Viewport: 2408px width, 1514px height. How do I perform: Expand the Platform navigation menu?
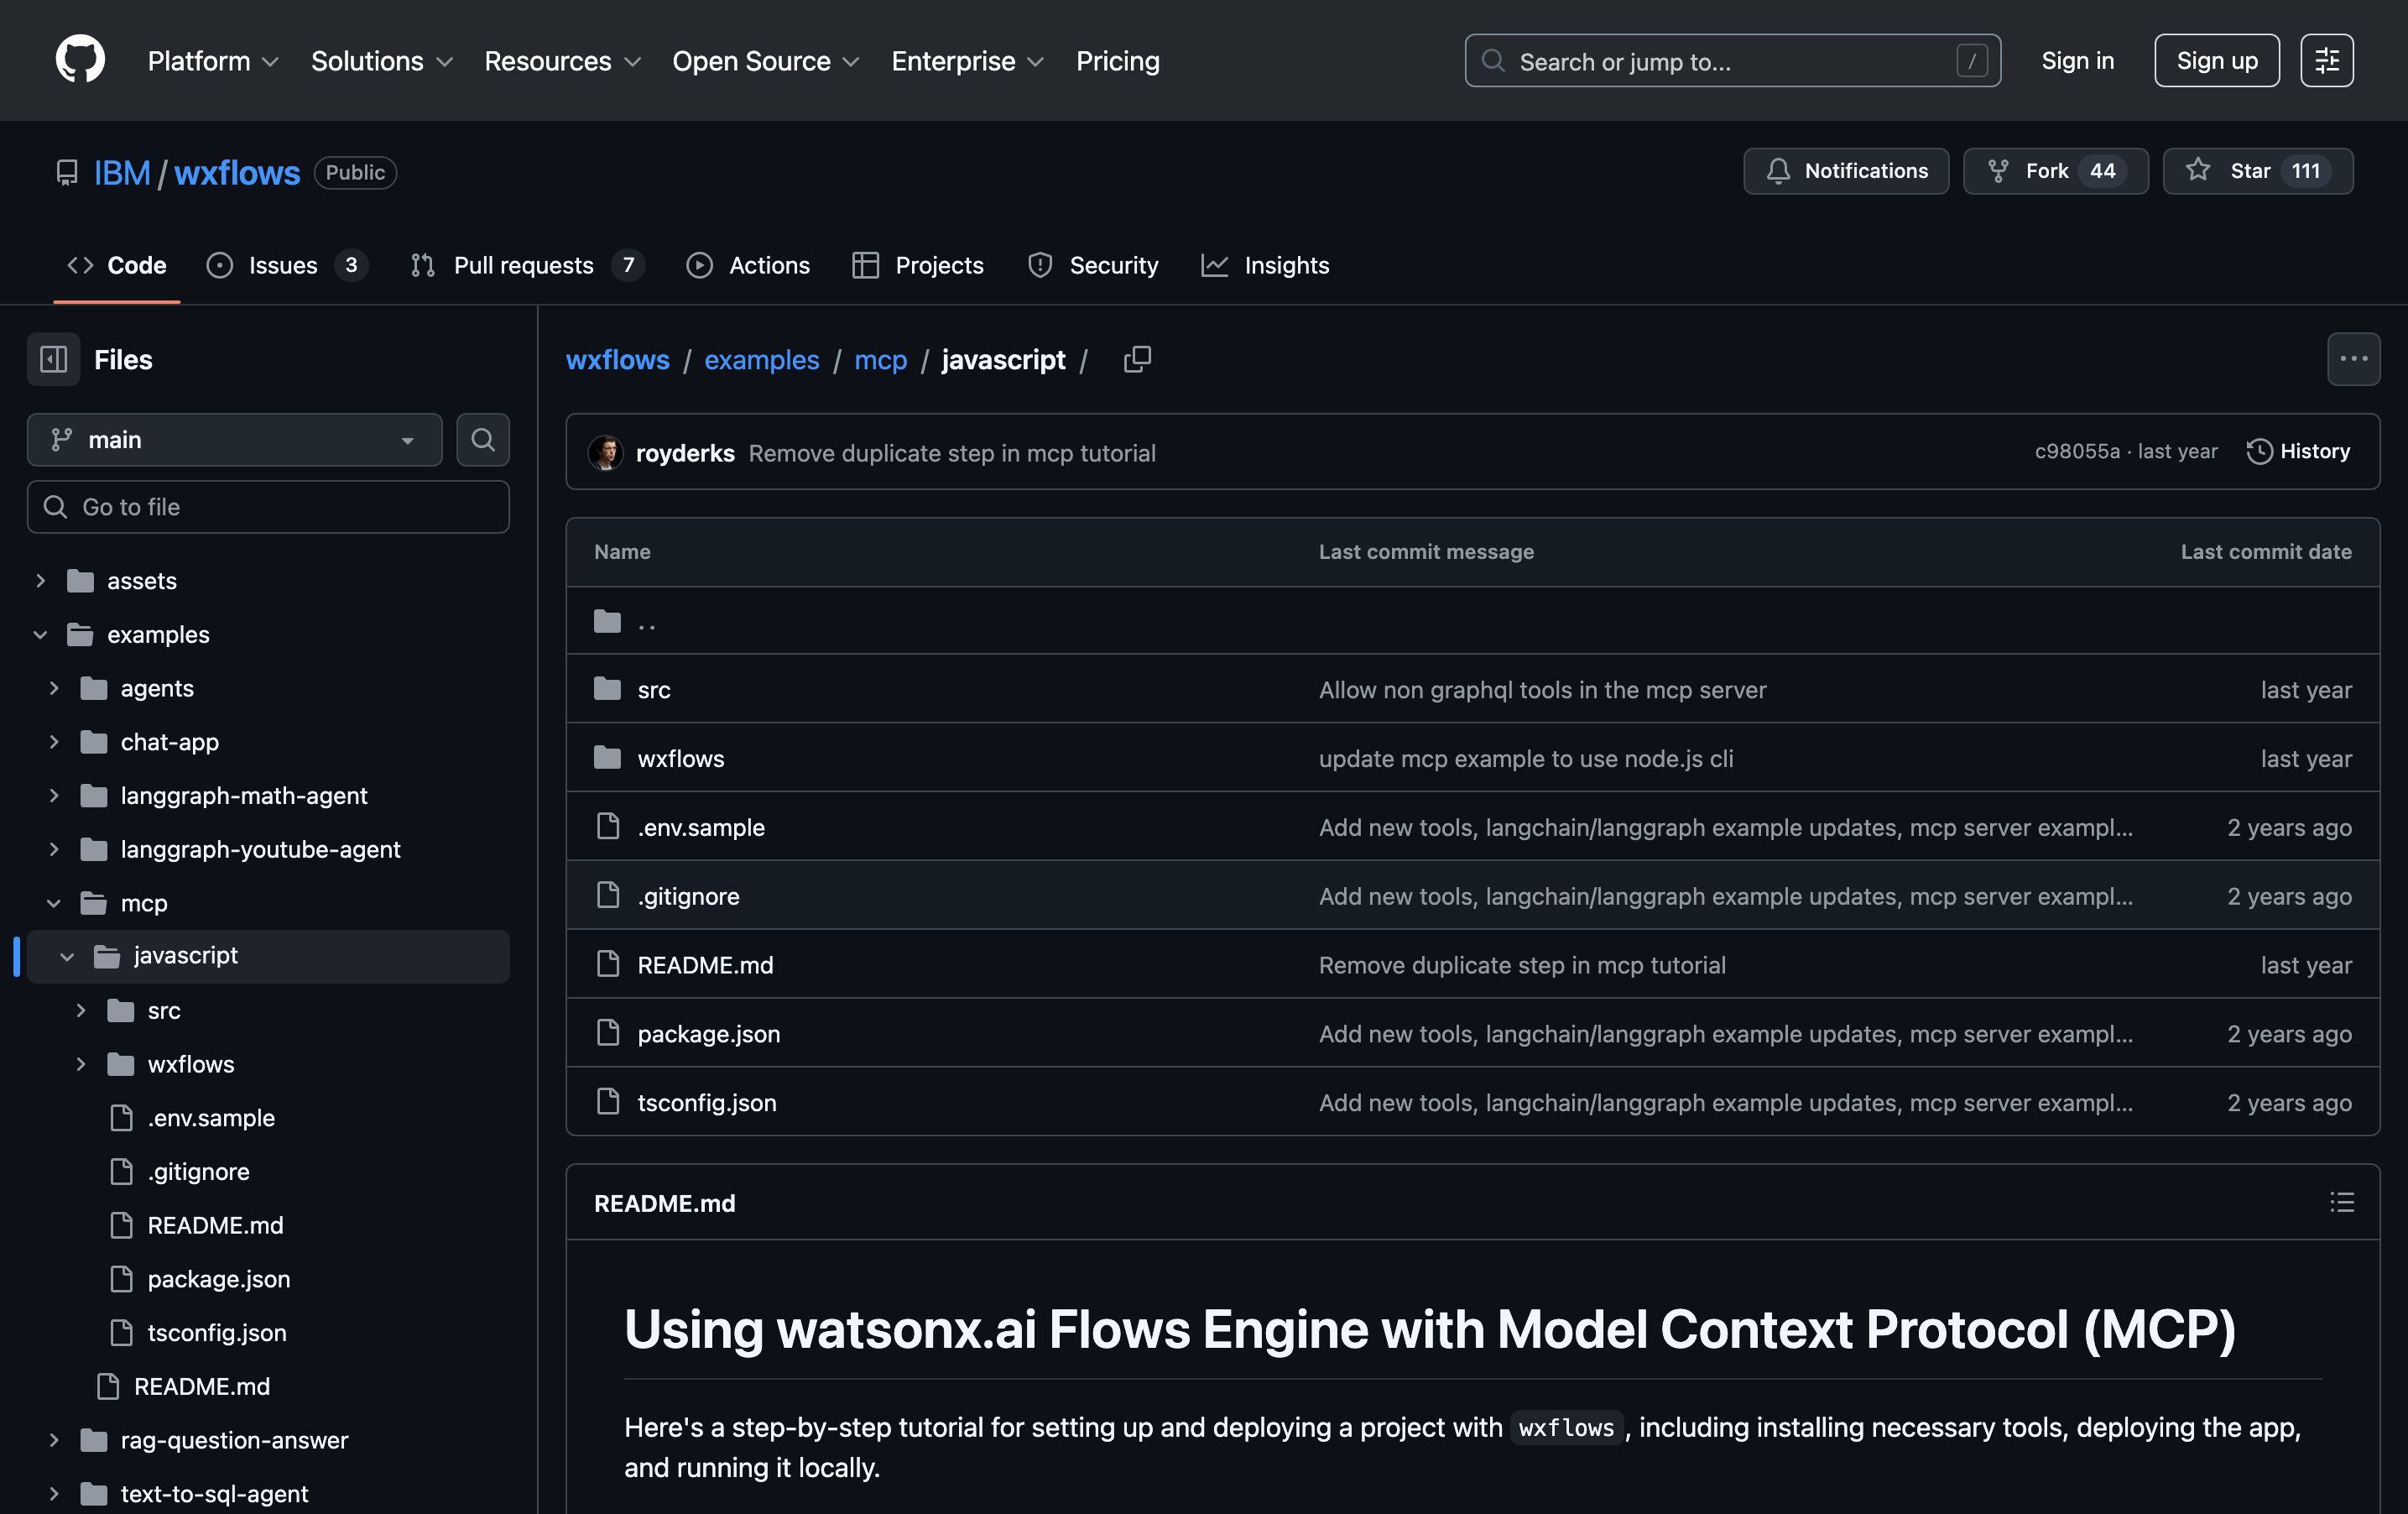(x=212, y=61)
